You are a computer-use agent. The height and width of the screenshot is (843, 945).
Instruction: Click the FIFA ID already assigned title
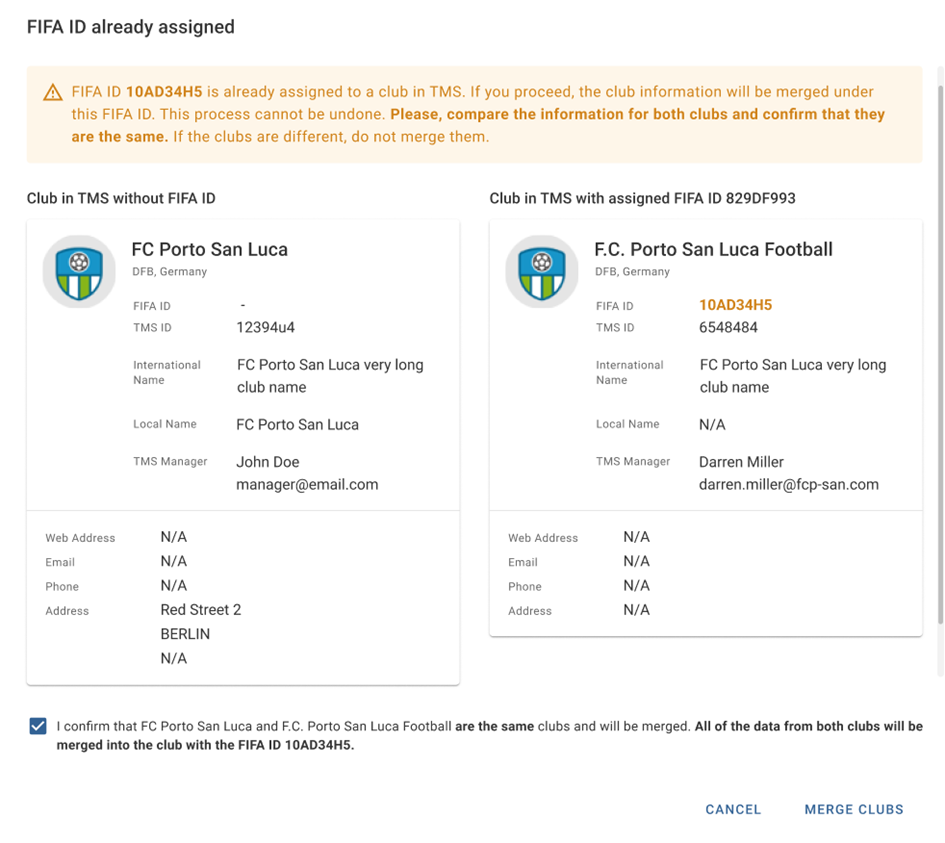(x=131, y=27)
